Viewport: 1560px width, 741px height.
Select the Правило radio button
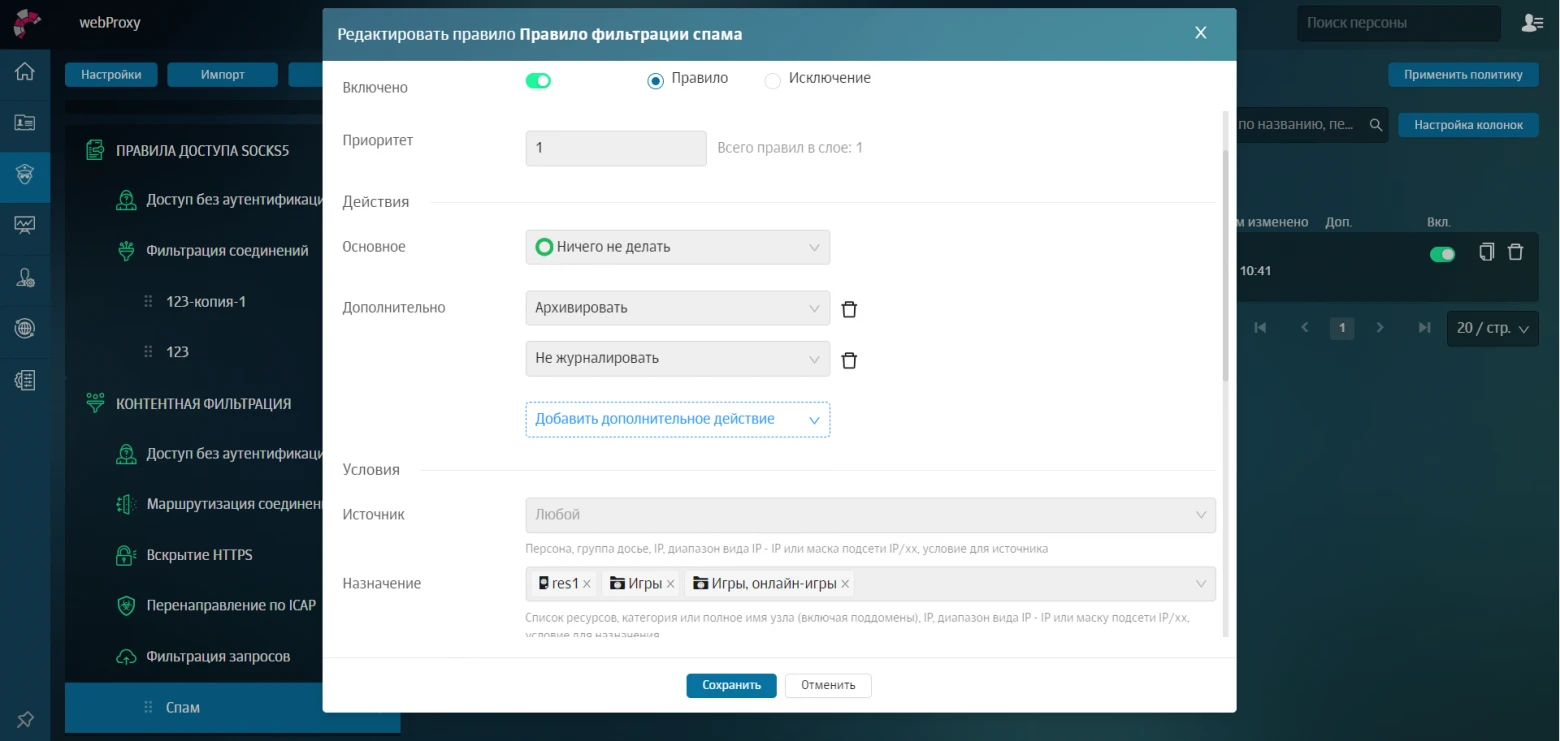click(656, 81)
